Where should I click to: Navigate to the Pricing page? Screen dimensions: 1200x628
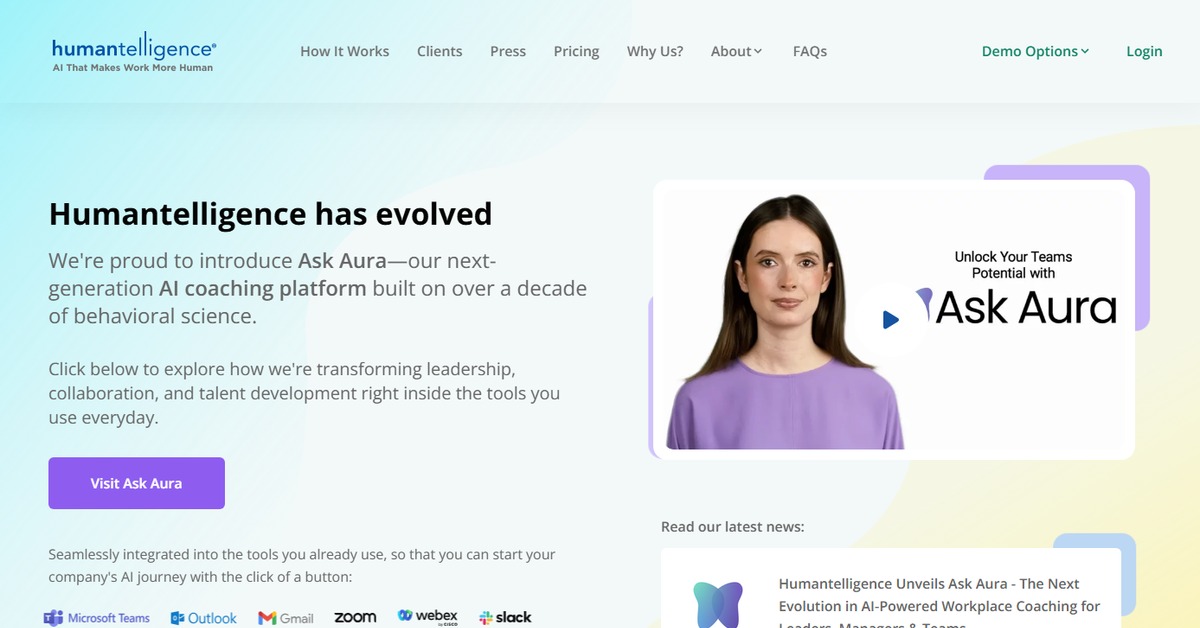tap(576, 51)
